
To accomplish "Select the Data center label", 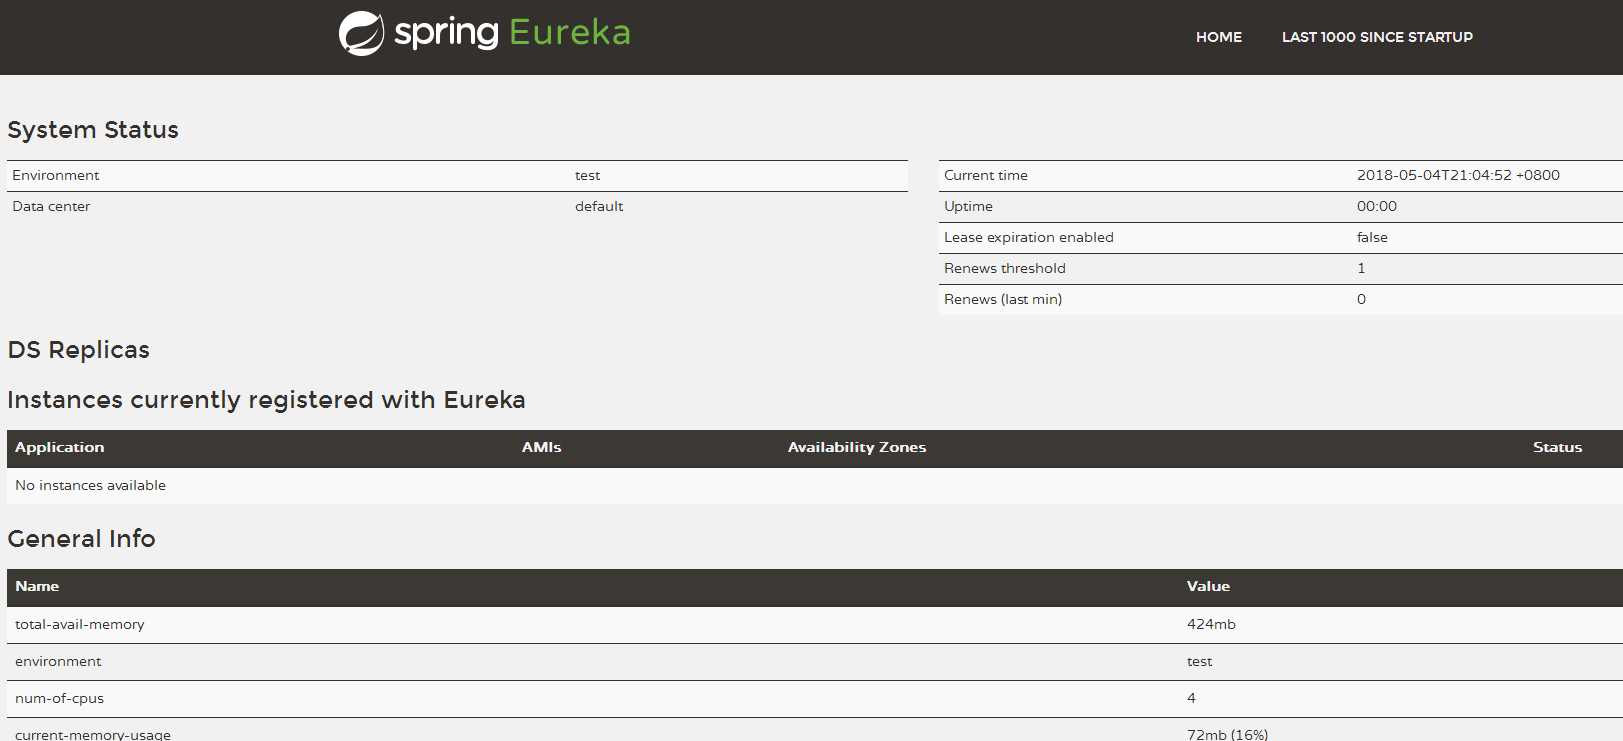I will [51, 206].
